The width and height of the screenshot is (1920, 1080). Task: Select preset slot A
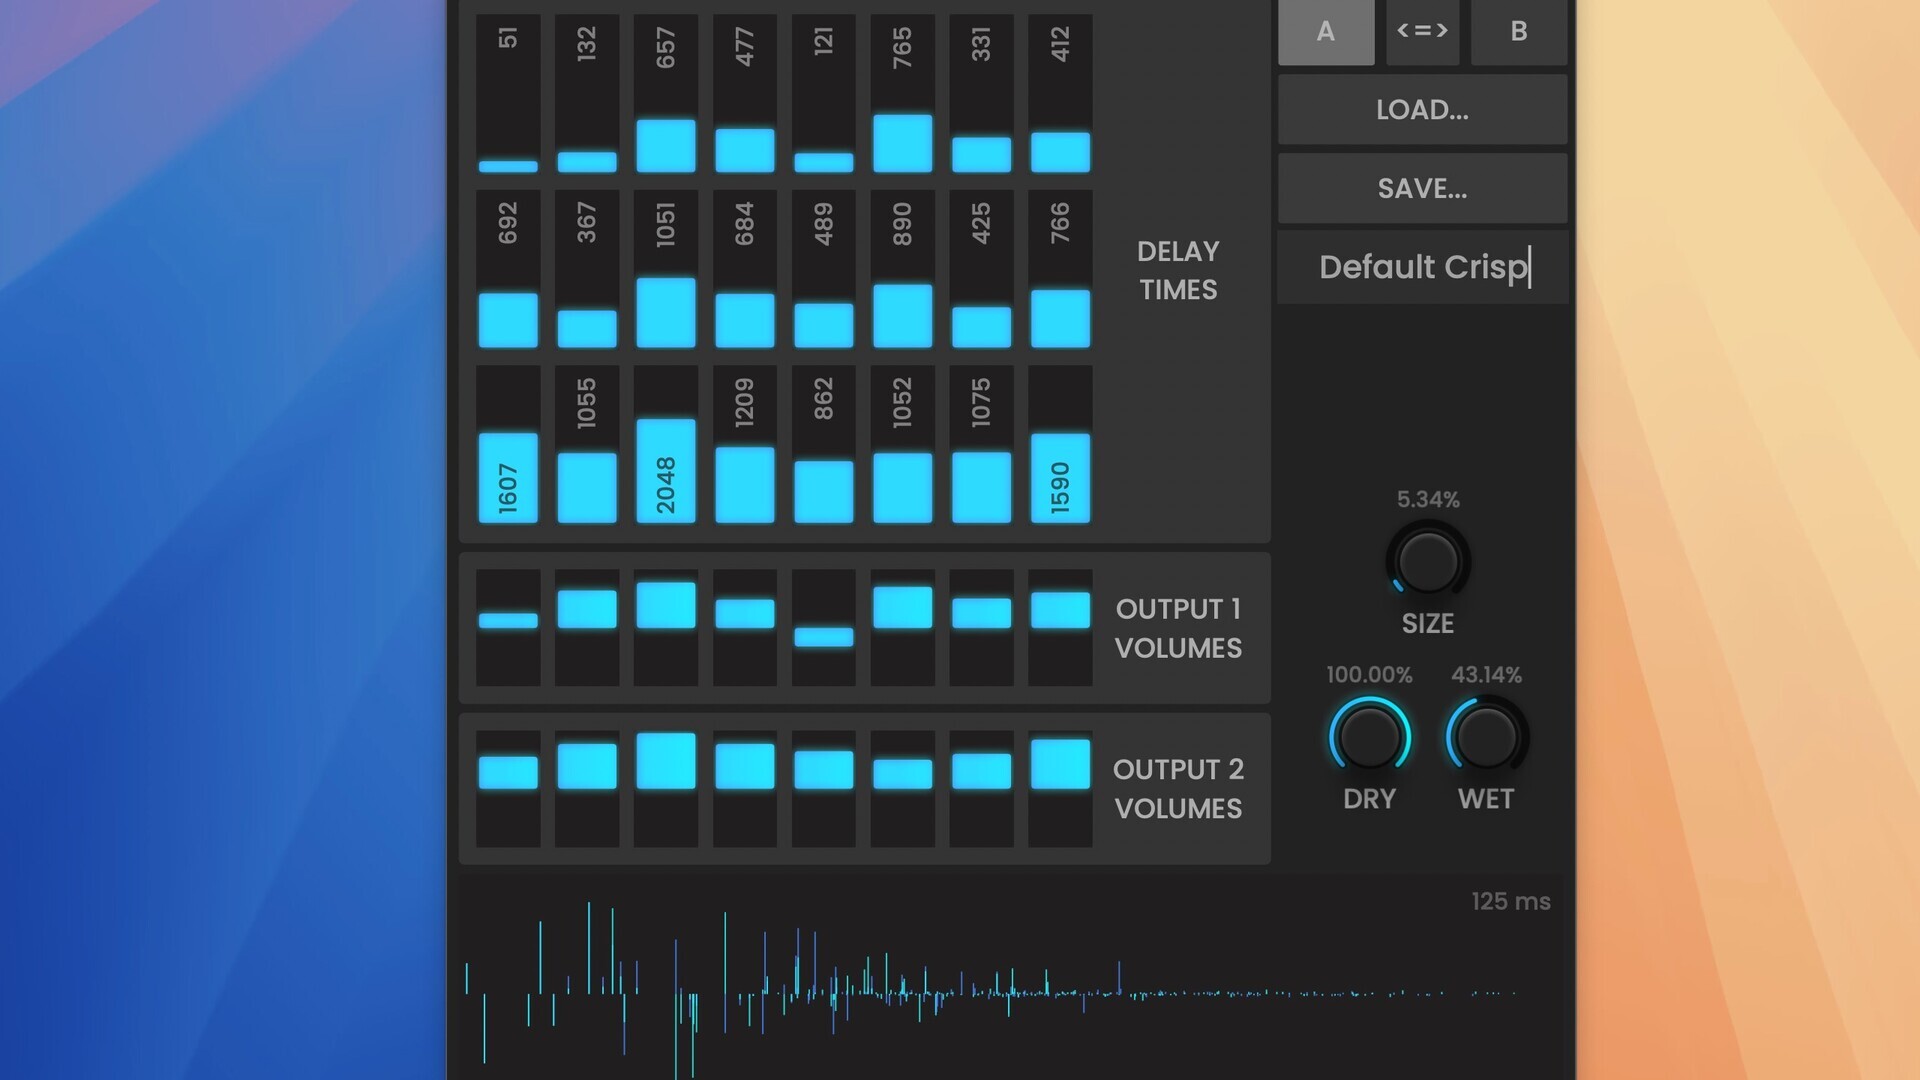1325,31
